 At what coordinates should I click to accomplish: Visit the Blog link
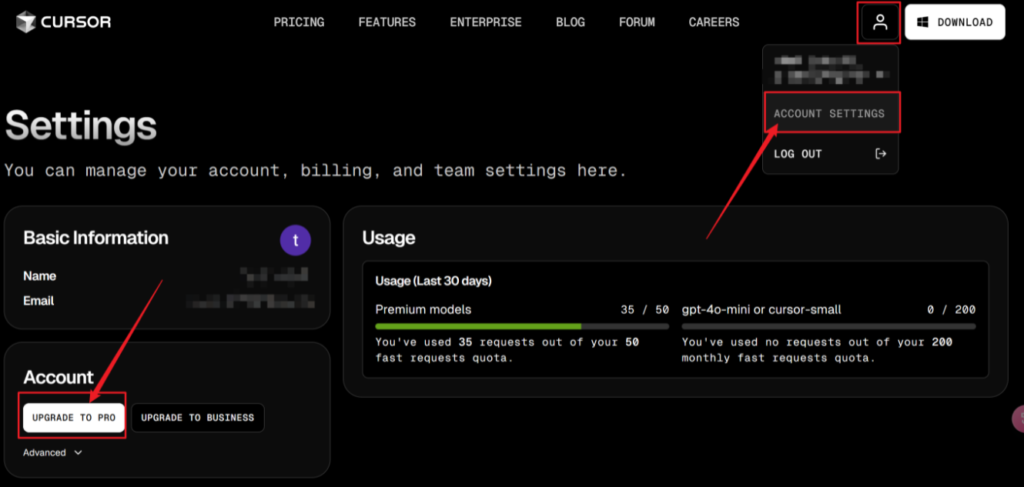tap(570, 22)
